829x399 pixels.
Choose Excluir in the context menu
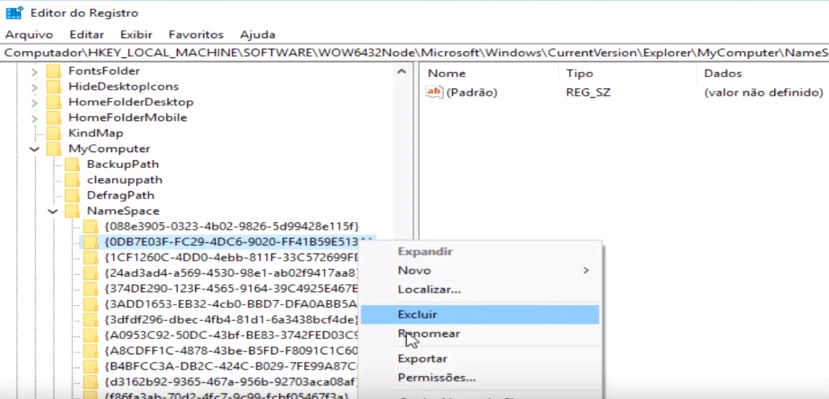point(480,314)
